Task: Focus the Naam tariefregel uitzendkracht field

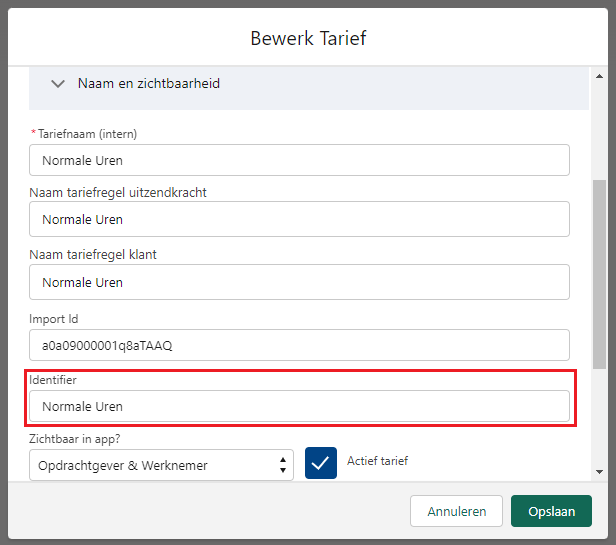Action: (299, 219)
